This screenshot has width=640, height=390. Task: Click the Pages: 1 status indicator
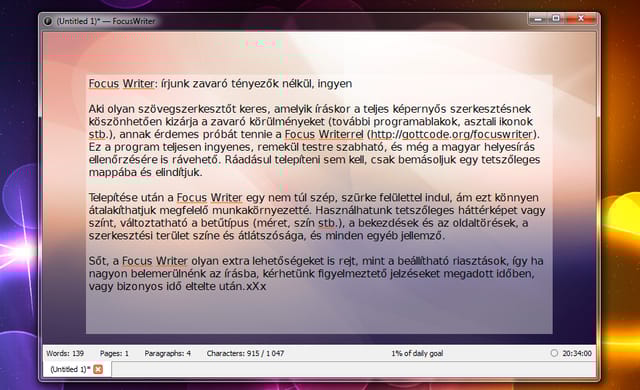tap(114, 353)
